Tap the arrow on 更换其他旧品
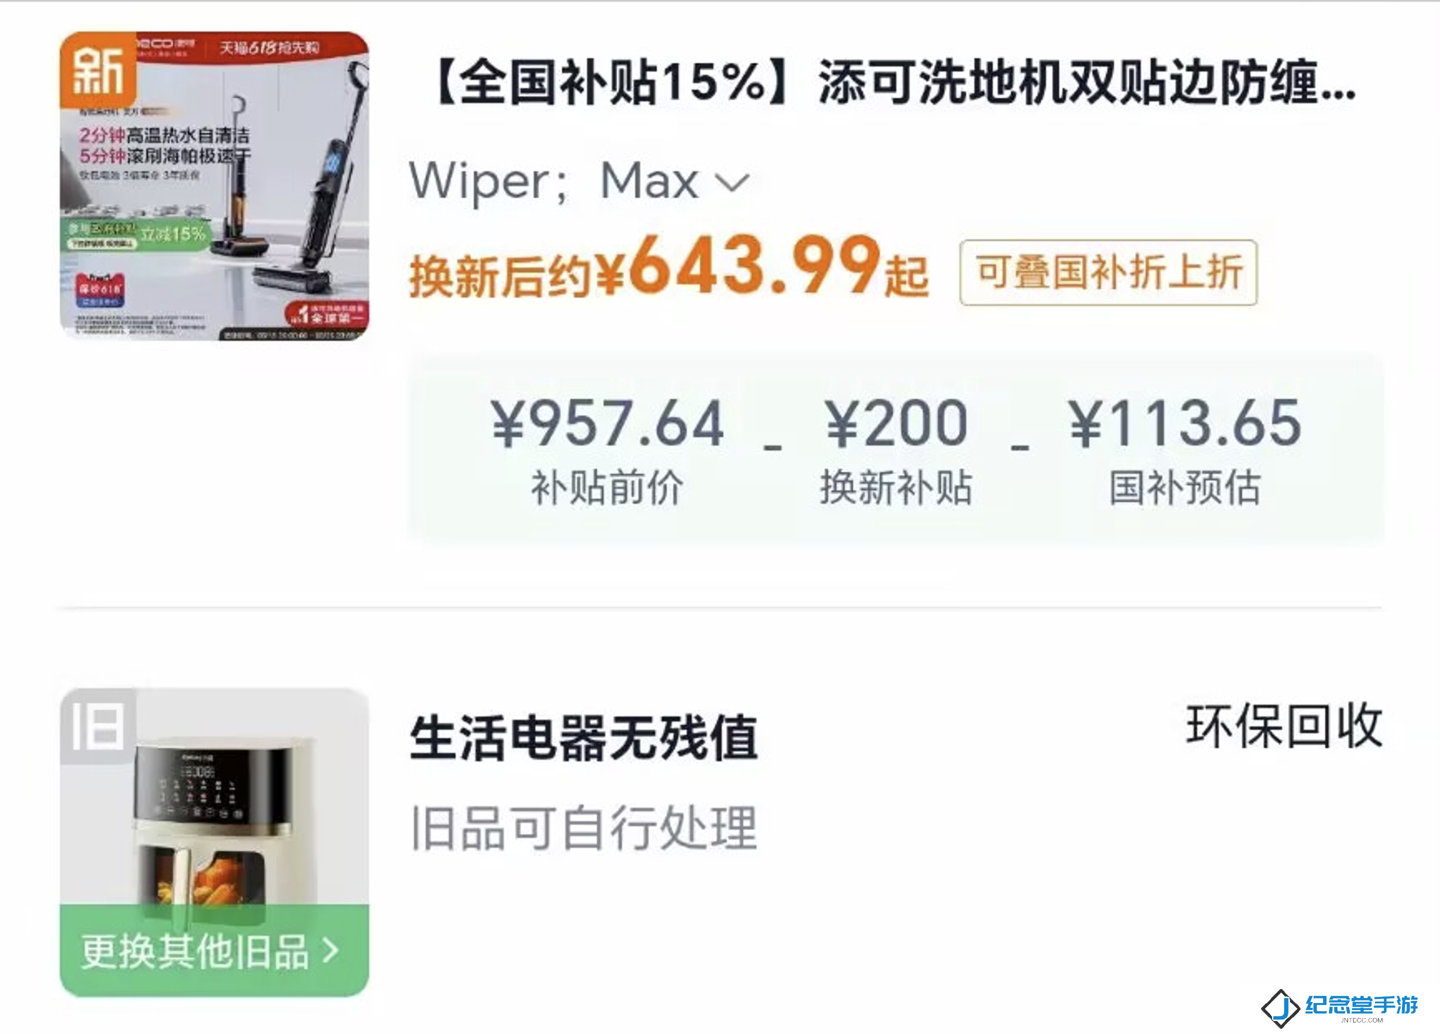The height and width of the screenshot is (1034, 1440). click(330, 950)
